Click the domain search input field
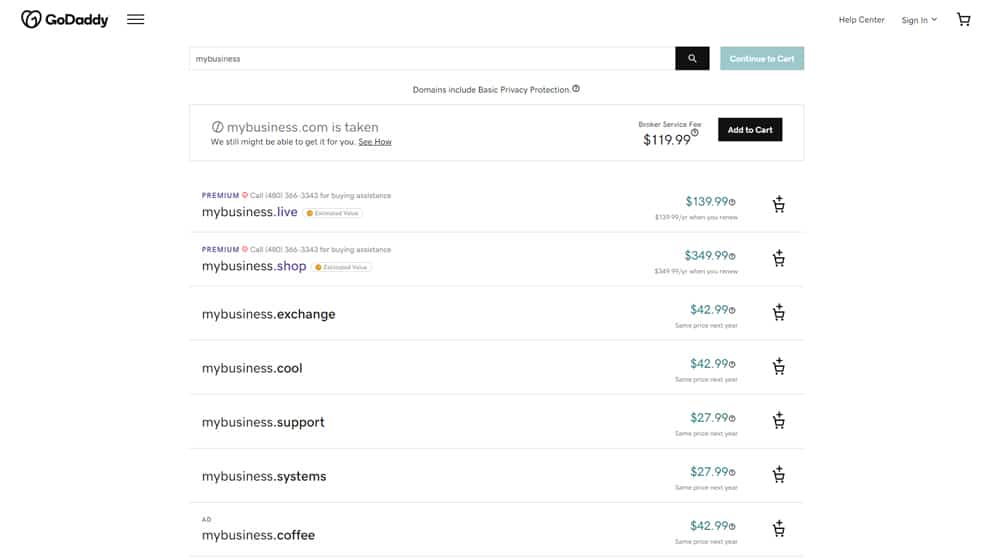This screenshot has width=1000, height=560. pos(432,59)
